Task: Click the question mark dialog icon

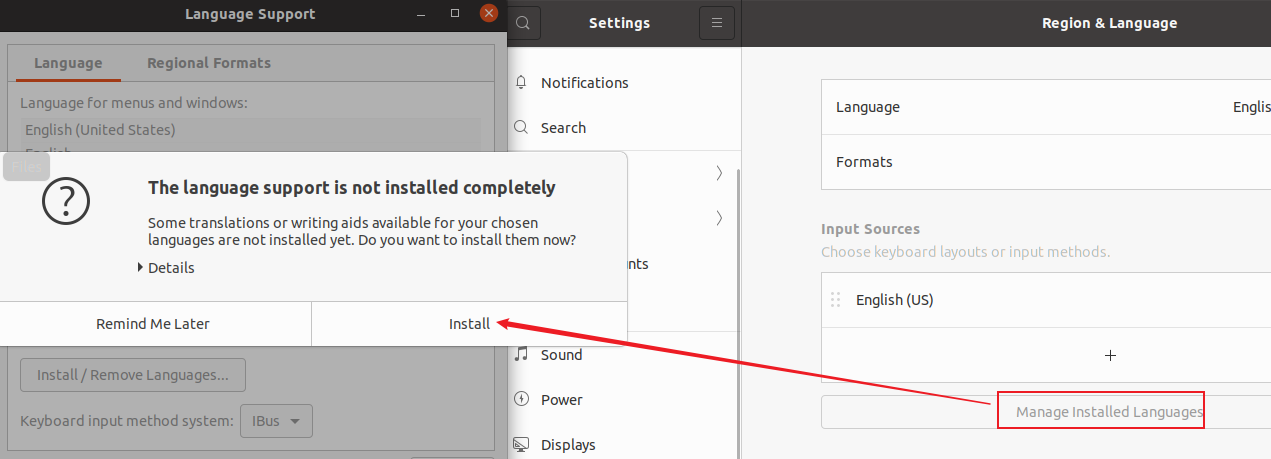Action: click(x=66, y=202)
